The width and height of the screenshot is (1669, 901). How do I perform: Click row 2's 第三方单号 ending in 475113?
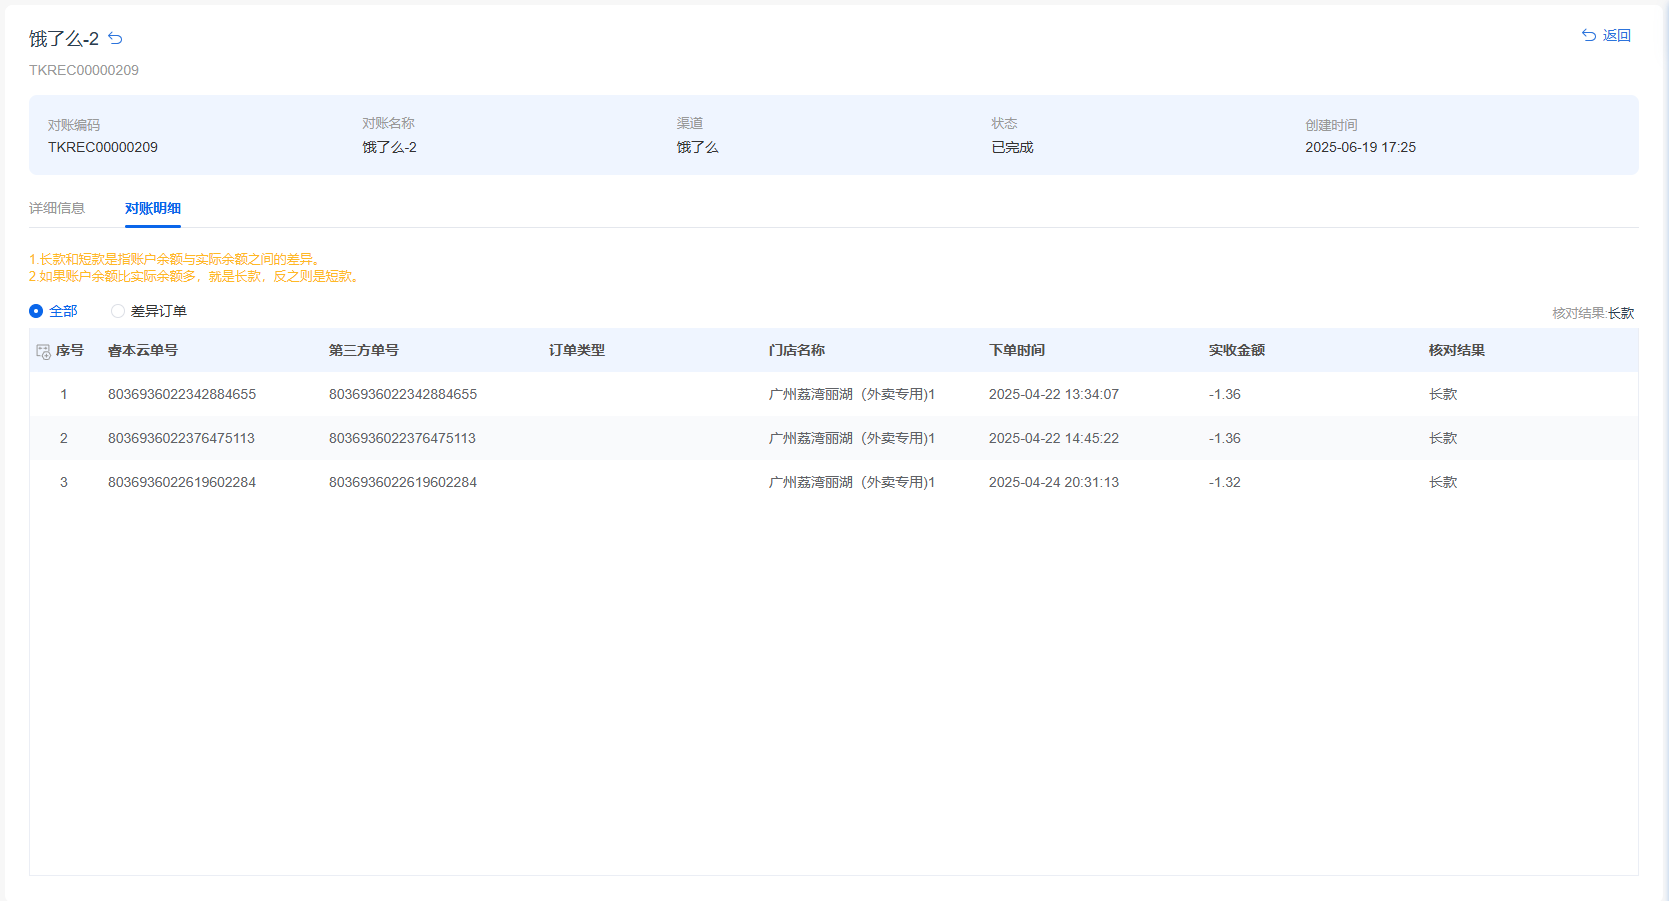[x=402, y=438]
